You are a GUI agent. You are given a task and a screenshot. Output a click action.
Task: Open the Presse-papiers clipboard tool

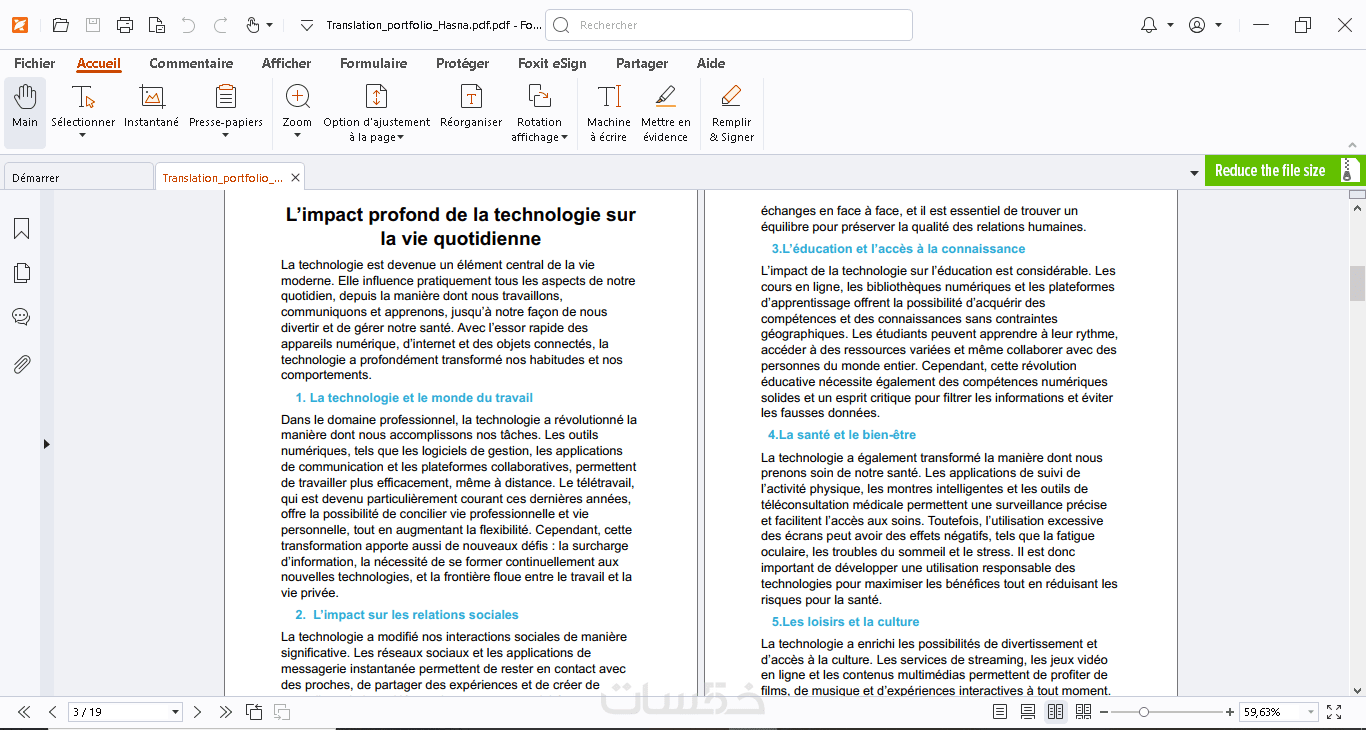pos(226,104)
